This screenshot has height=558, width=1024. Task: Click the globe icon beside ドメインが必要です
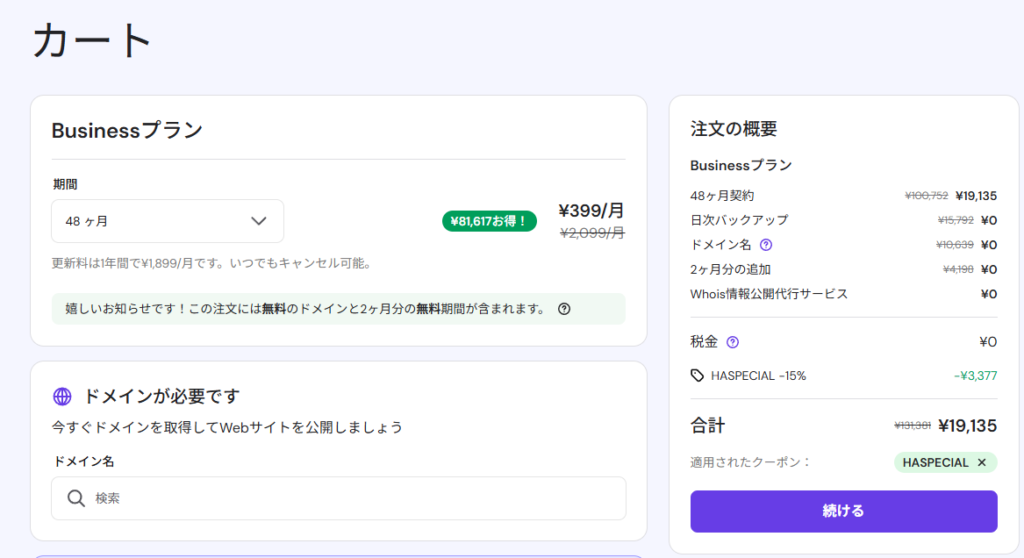tap(62, 397)
